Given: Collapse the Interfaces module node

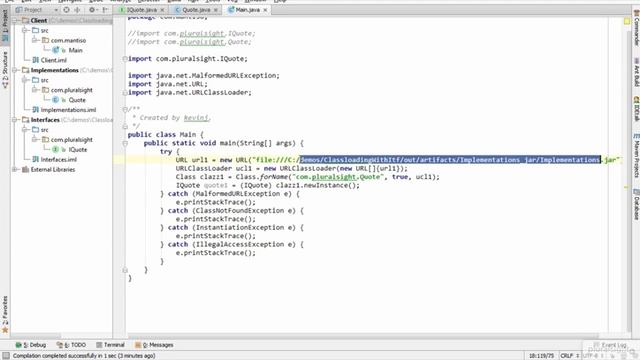Looking at the screenshot, I should pyautogui.click(x=15, y=120).
